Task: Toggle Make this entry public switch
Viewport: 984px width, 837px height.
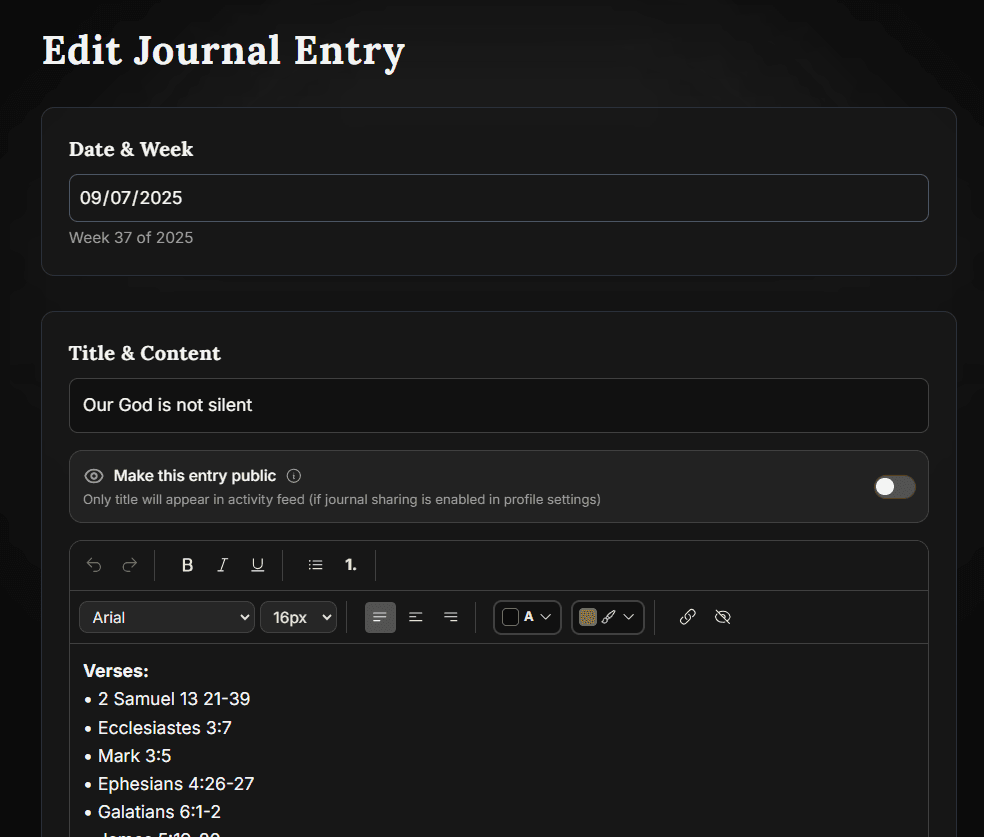Action: (x=895, y=487)
